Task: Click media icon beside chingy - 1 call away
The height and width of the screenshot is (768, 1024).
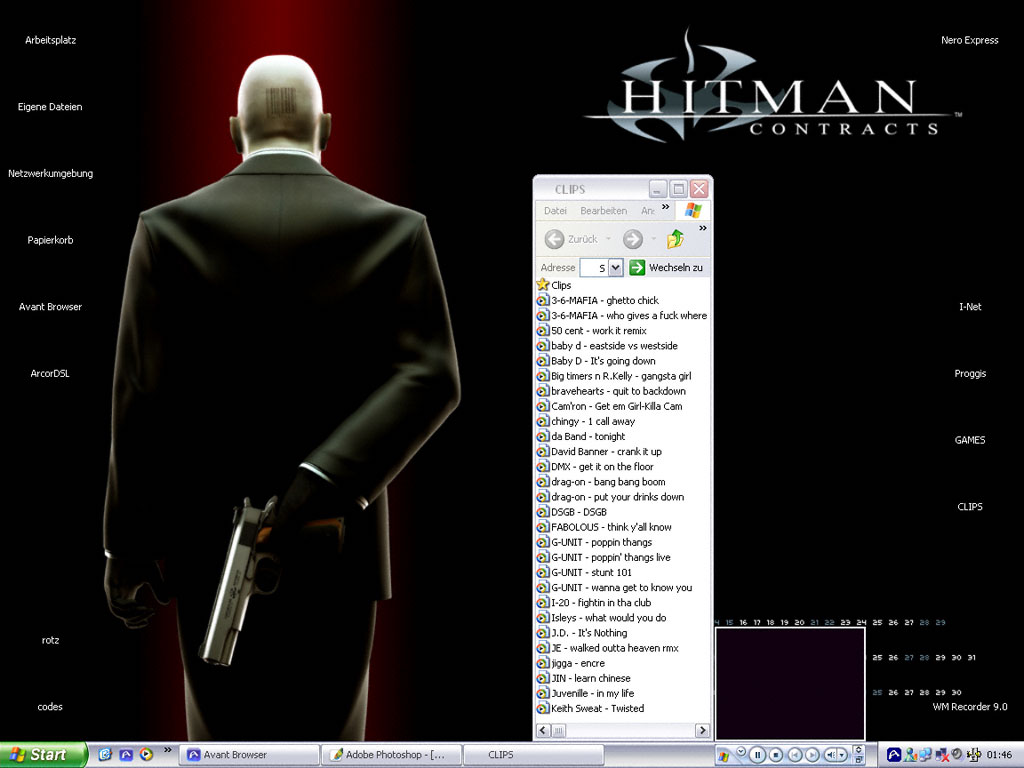Action: [x=543, y=421]
